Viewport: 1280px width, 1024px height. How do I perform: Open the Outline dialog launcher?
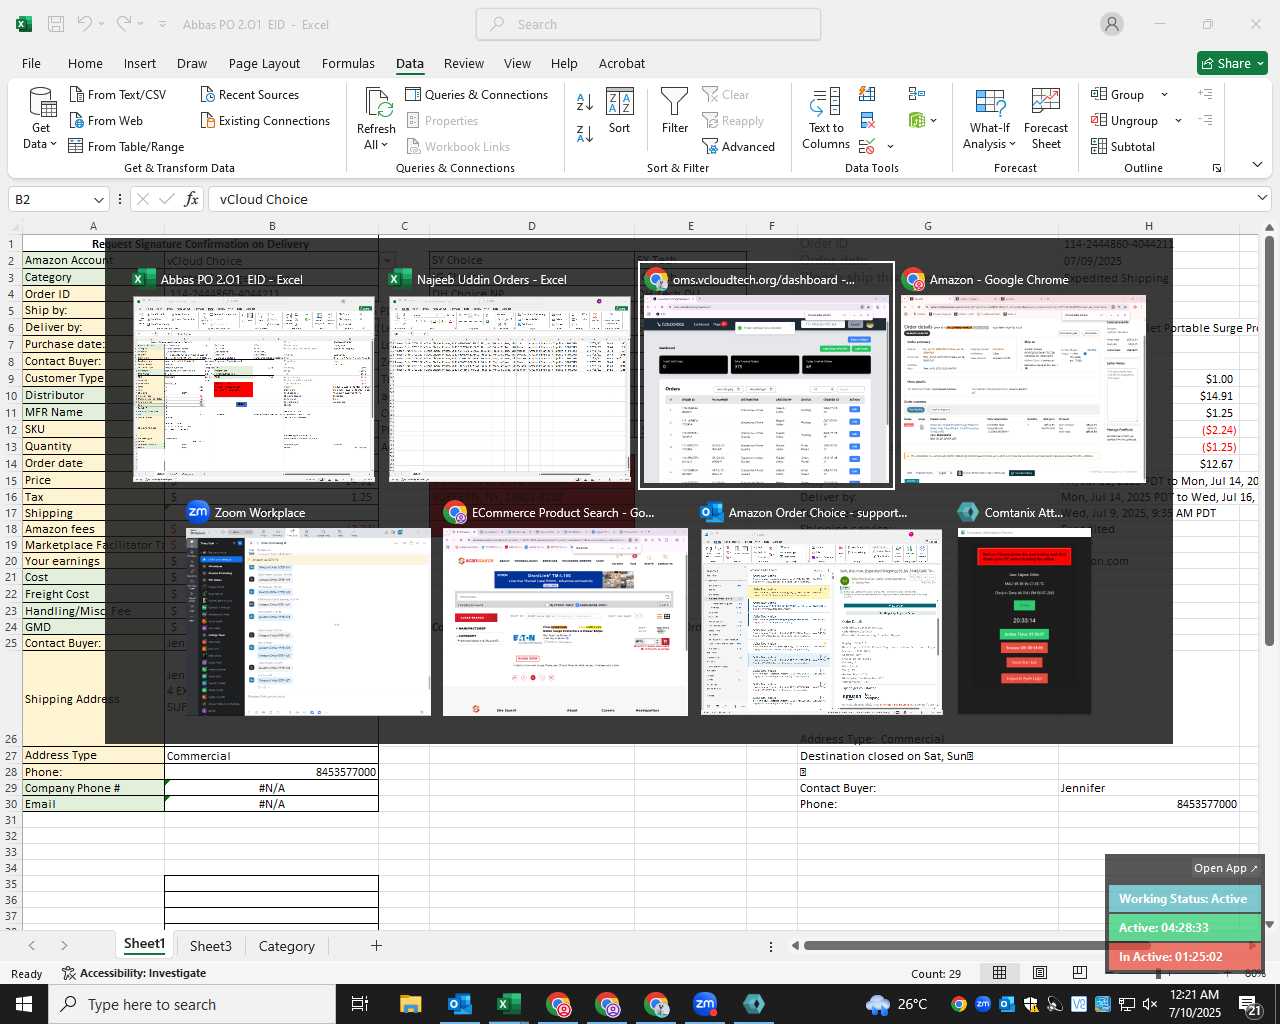1217,168
